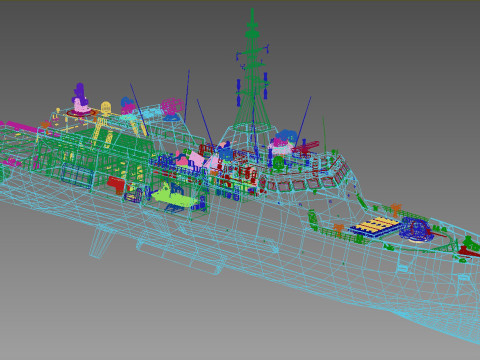
Task: Select the blue gun turret on the bow
Action: pyautogui.click(x=417, y=229)
